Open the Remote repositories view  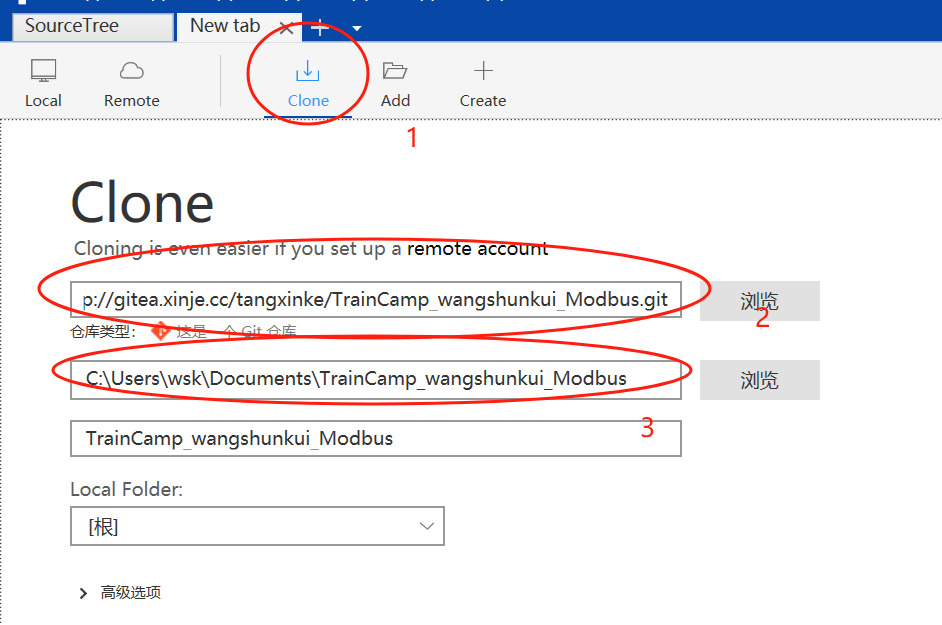[x=132, y=83]
